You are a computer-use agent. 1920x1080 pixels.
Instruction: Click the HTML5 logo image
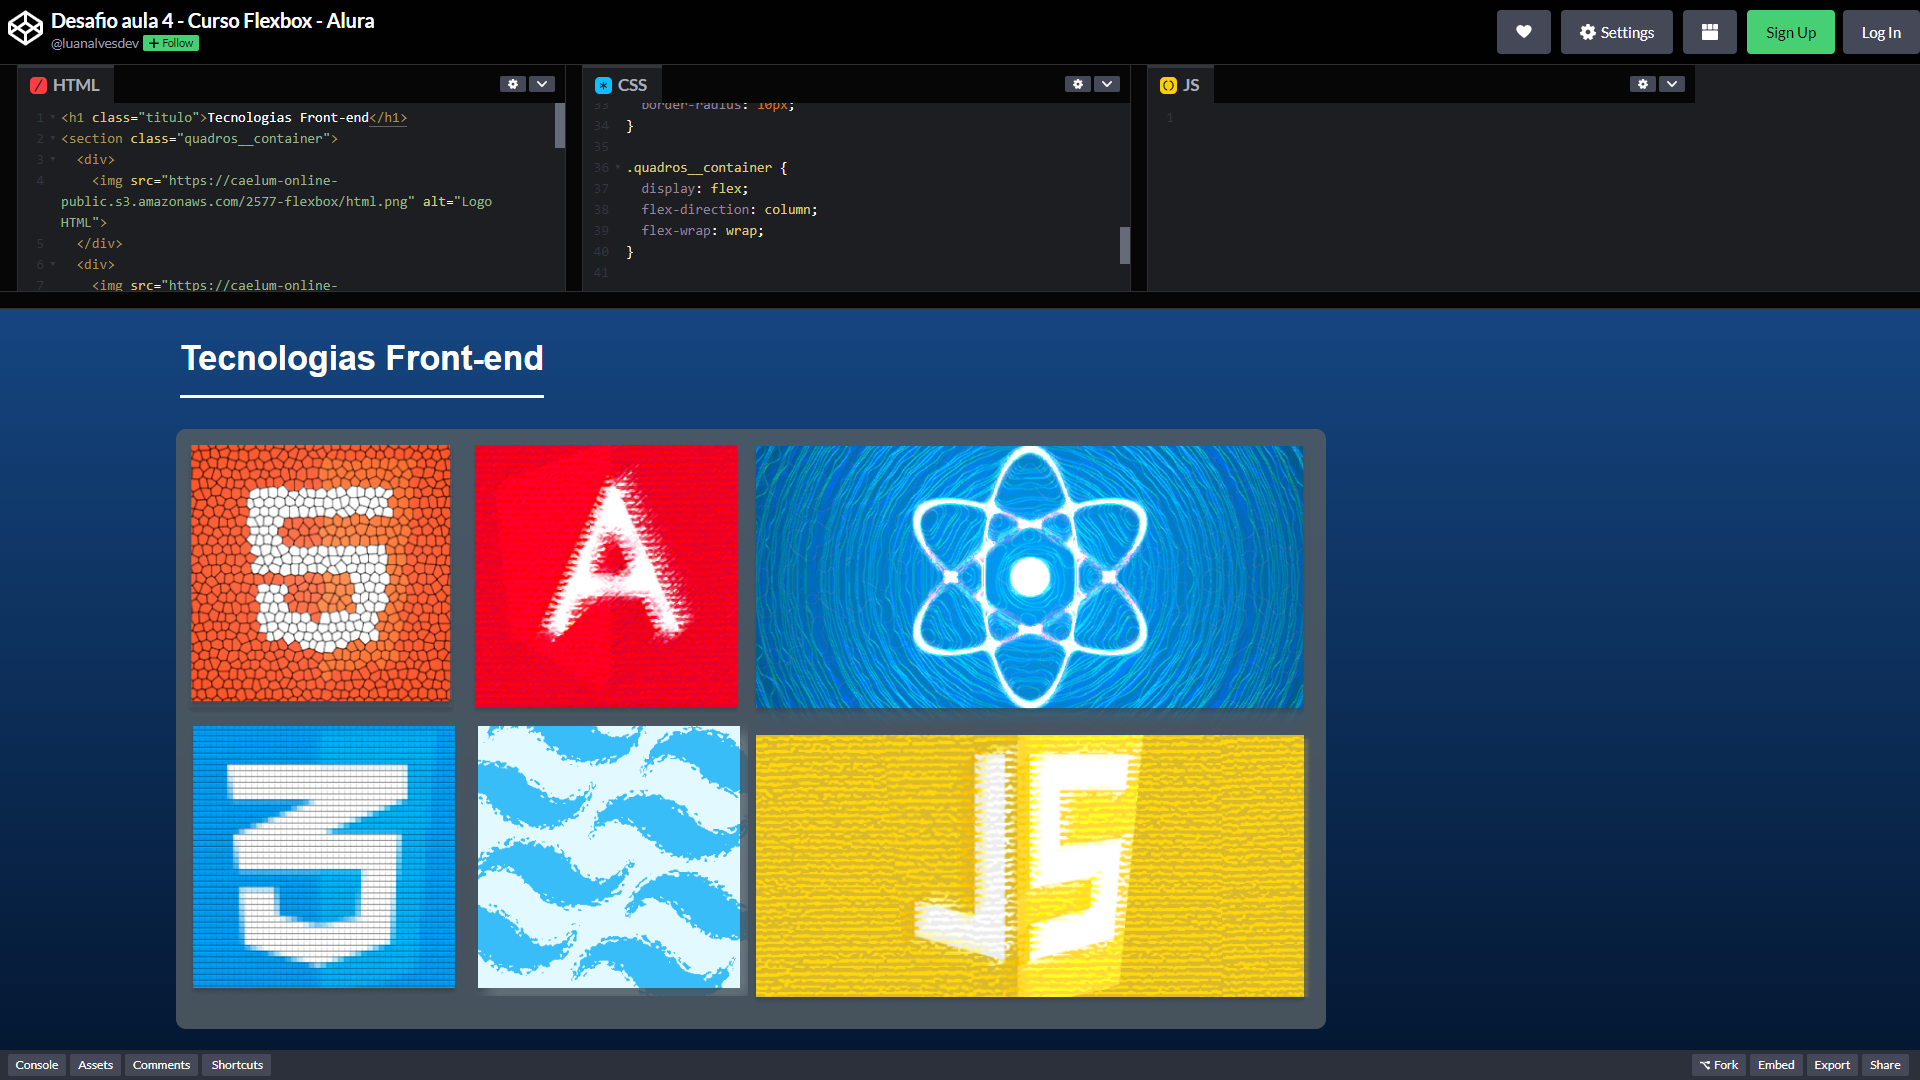pyautogui.click(x=321, y=573)
